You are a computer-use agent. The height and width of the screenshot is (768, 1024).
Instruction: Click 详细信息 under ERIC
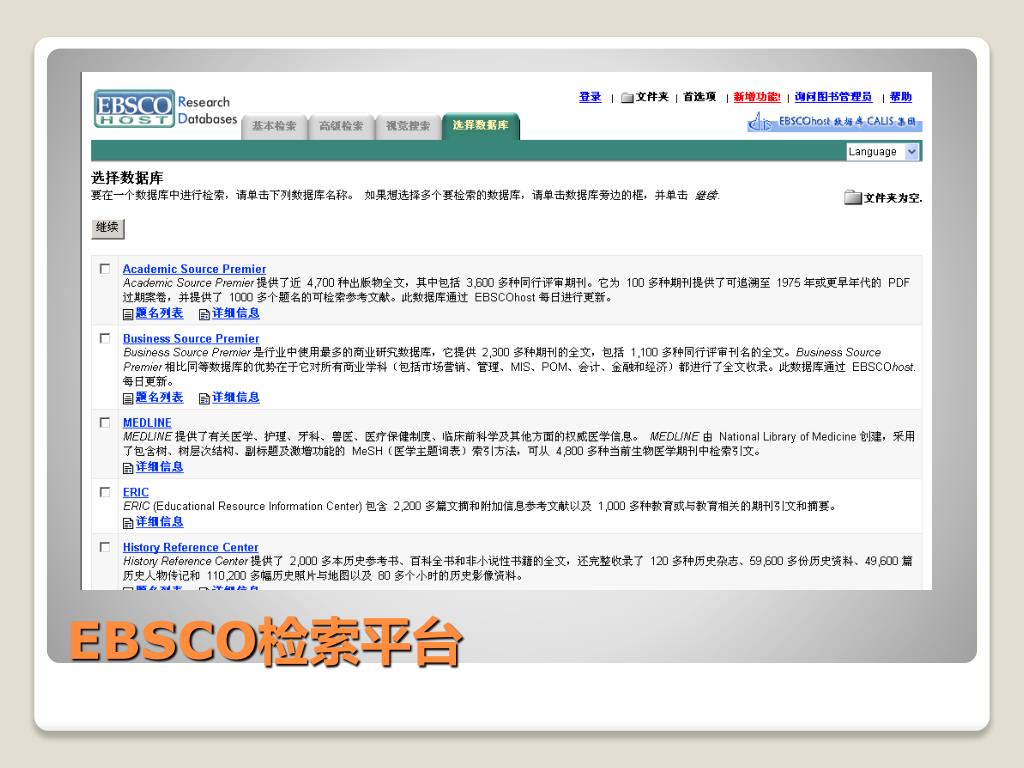(159, 522)
